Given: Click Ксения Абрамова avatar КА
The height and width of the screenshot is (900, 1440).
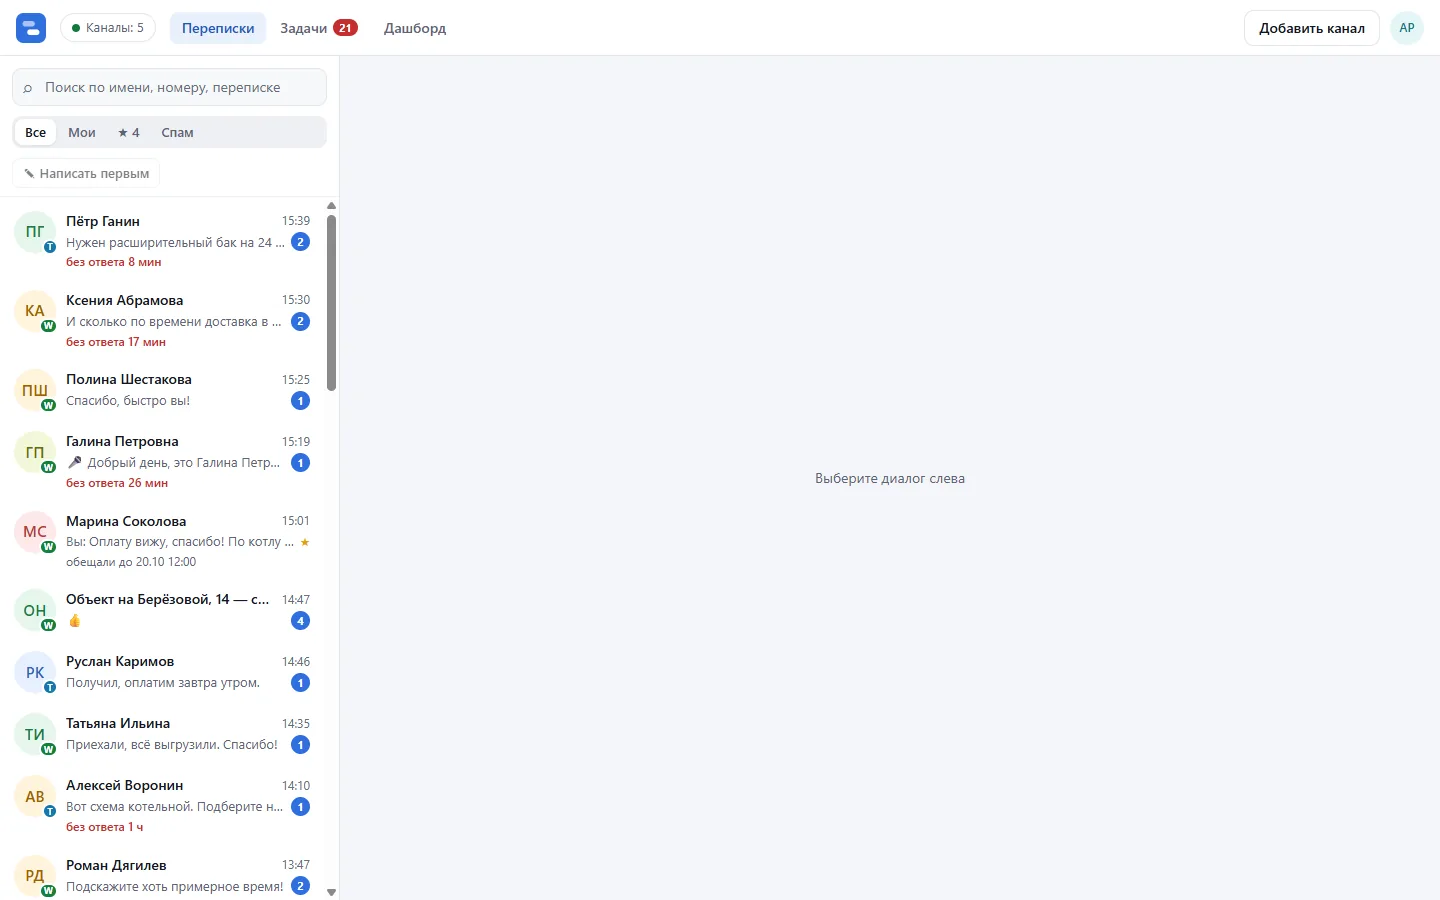Looking at the screenshot, I should 35,311.
